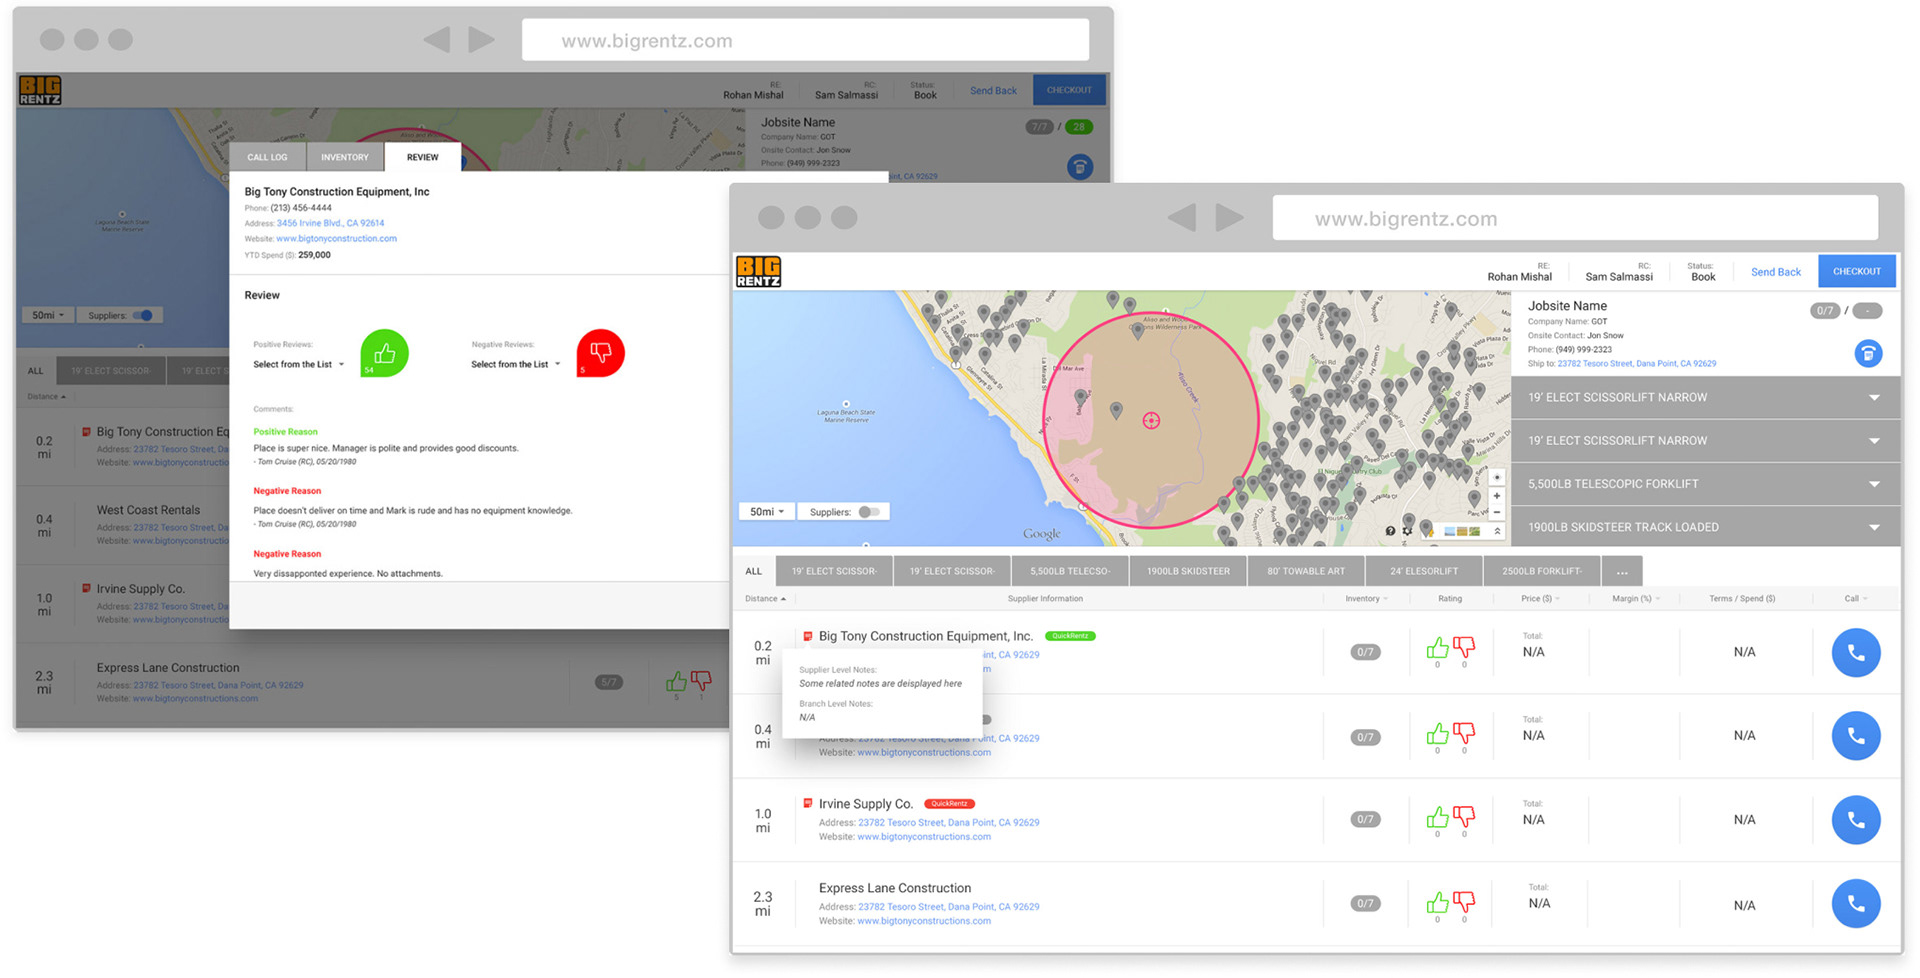This screenshot has height=978, width=1920.
Task: Open the 50mi radius dropdown in front window
Action: (767, 512)
